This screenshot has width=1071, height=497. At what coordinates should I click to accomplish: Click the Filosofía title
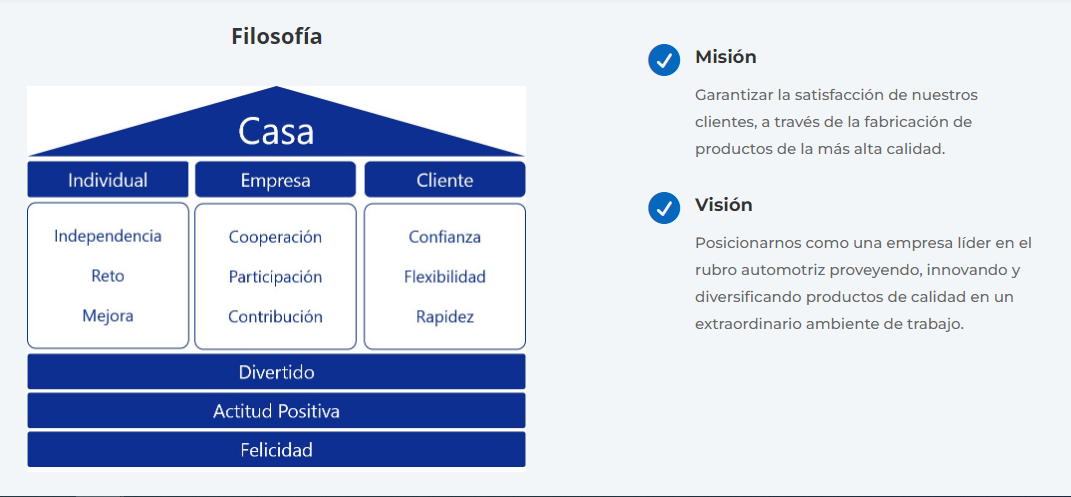click(x=276, y=37)
